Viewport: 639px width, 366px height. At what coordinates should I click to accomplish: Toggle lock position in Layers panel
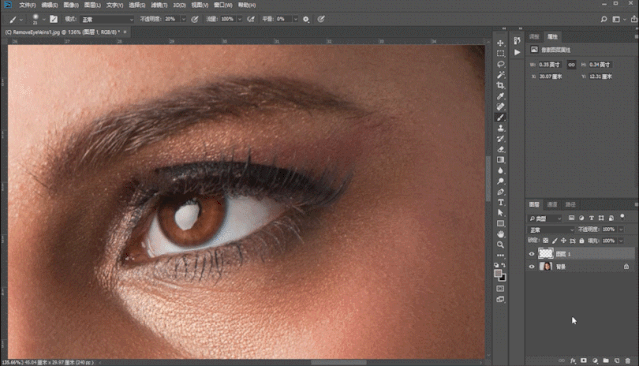click(x=564, y=241)
